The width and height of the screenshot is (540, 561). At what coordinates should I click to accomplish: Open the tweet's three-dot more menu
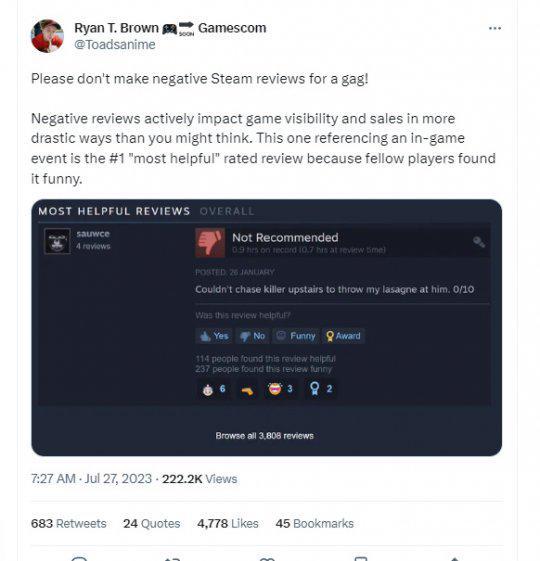495,28
